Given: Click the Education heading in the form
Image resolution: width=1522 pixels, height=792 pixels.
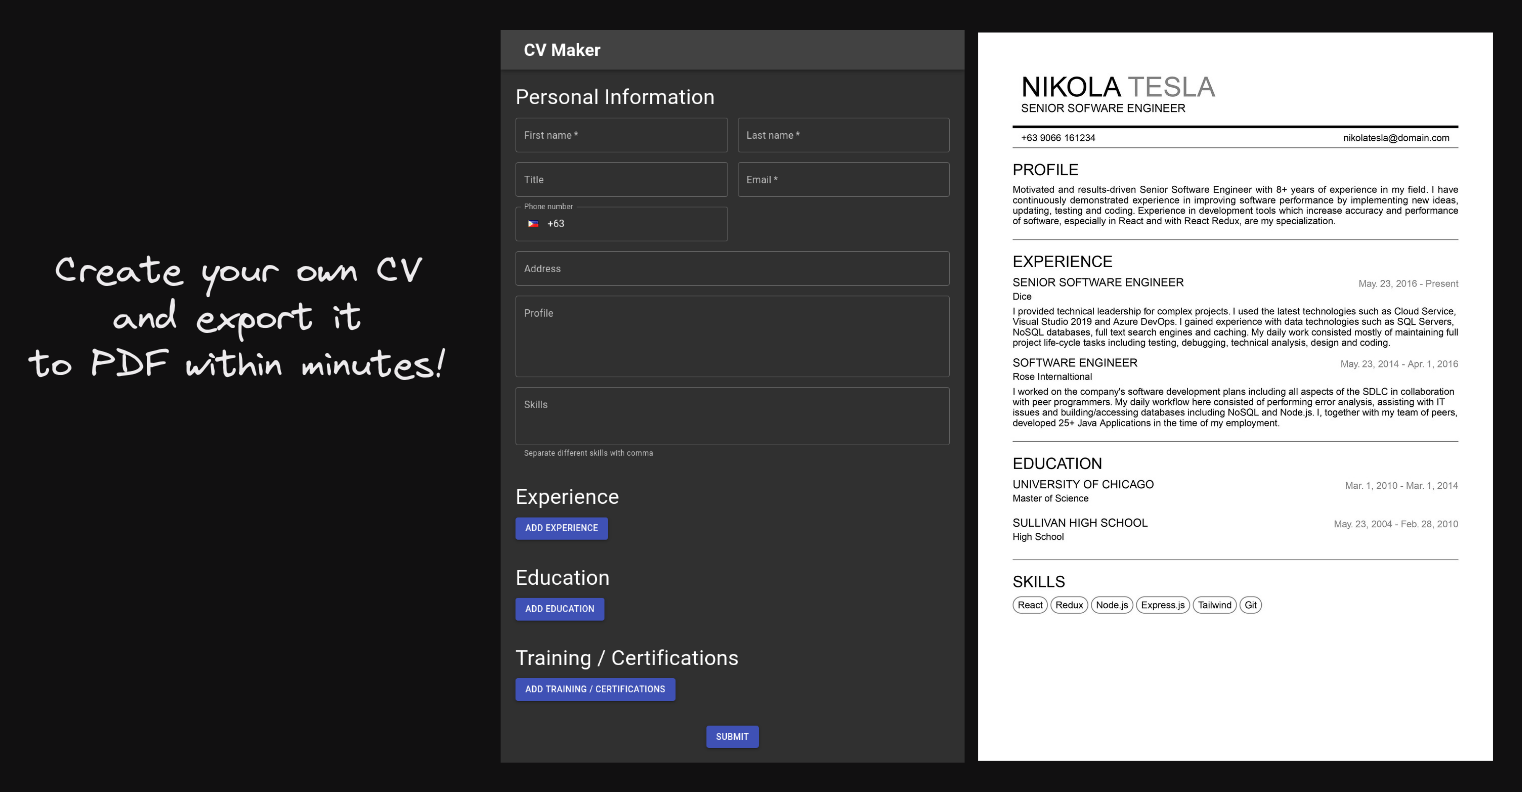Looking at the screenshot, I should [x=562, y=578].
